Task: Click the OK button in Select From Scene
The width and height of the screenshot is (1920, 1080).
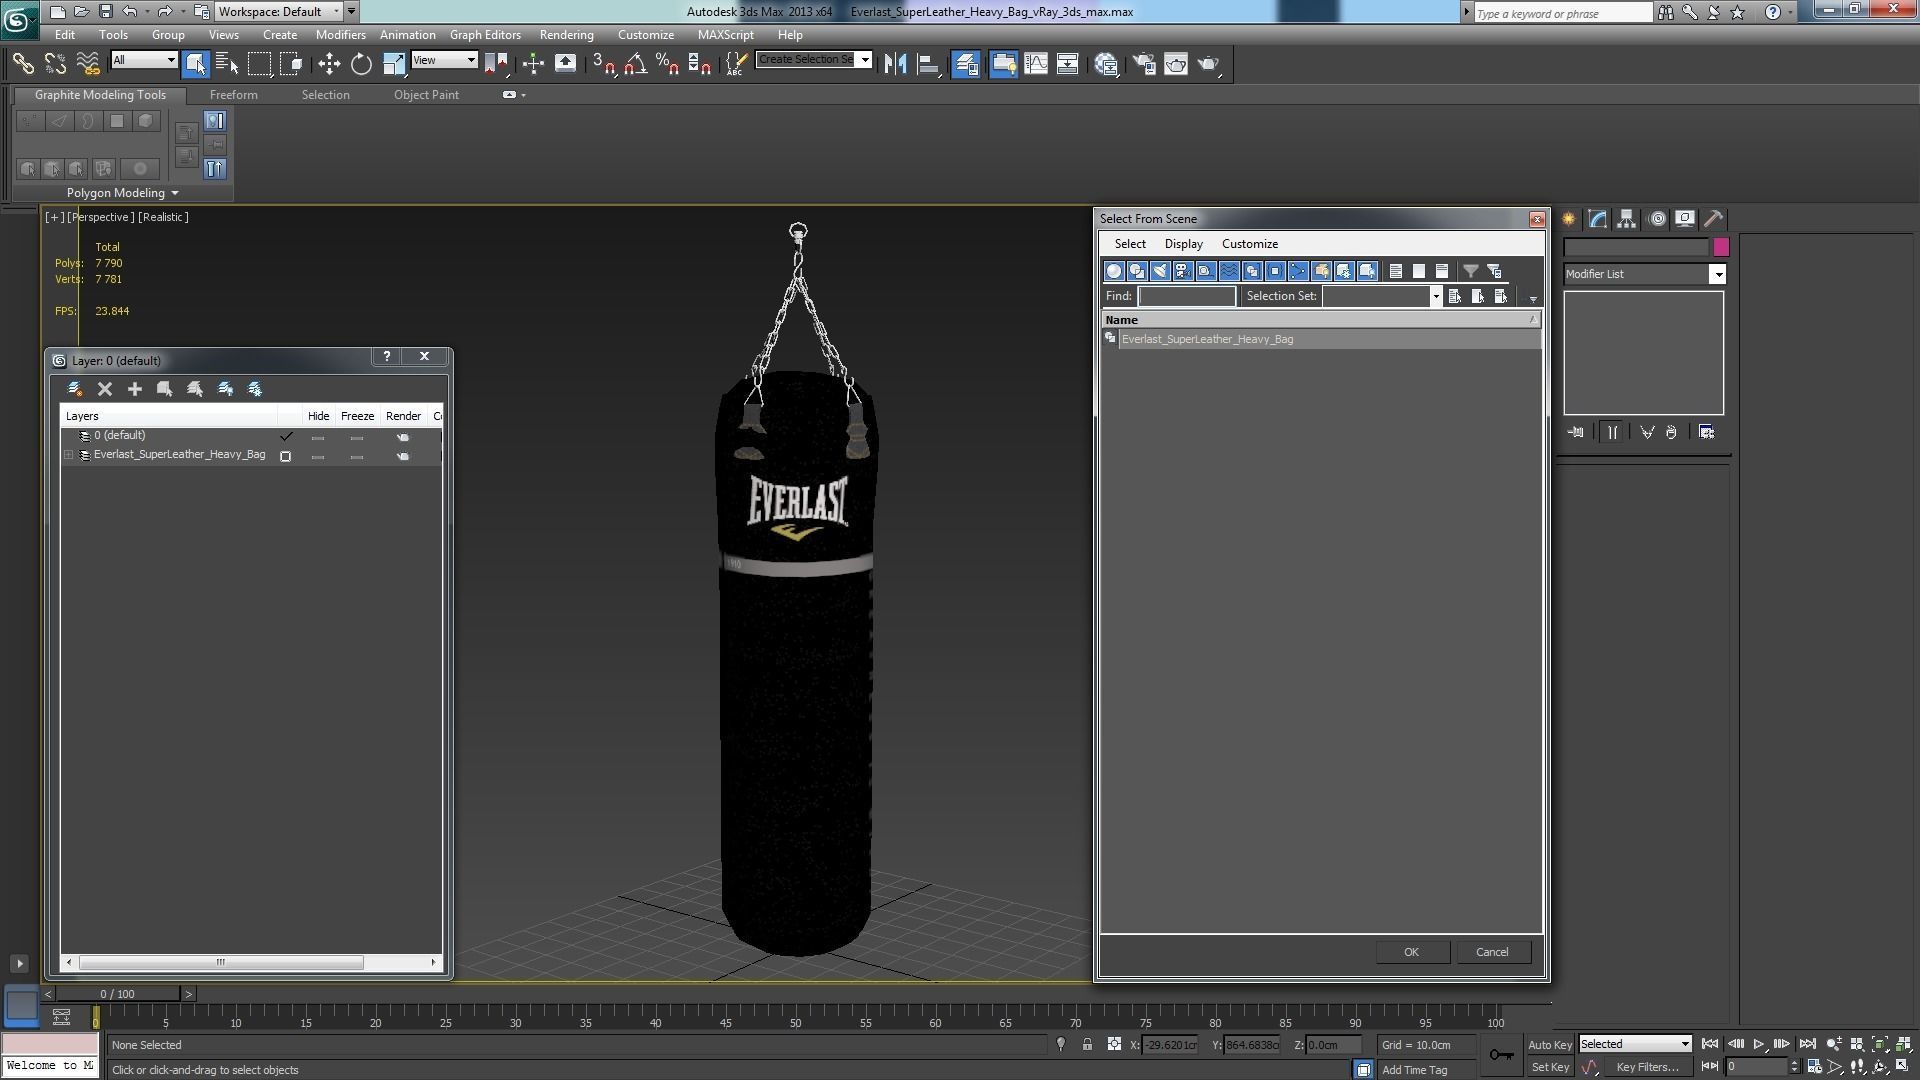Action: click(1411, 952)
